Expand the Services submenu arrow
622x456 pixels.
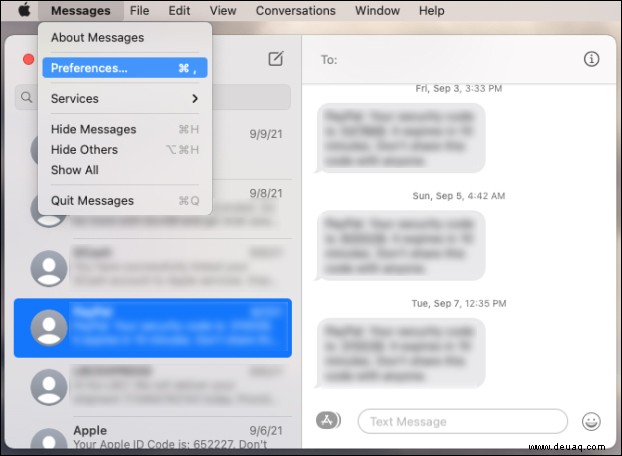195,98
